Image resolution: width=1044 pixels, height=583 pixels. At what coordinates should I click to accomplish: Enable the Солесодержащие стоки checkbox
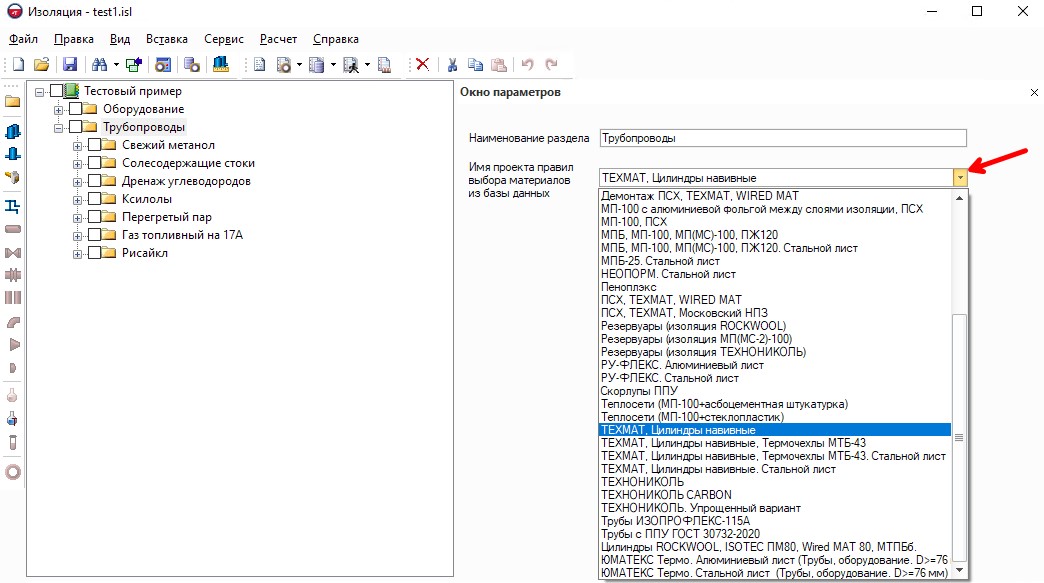[x=95, y=162]
